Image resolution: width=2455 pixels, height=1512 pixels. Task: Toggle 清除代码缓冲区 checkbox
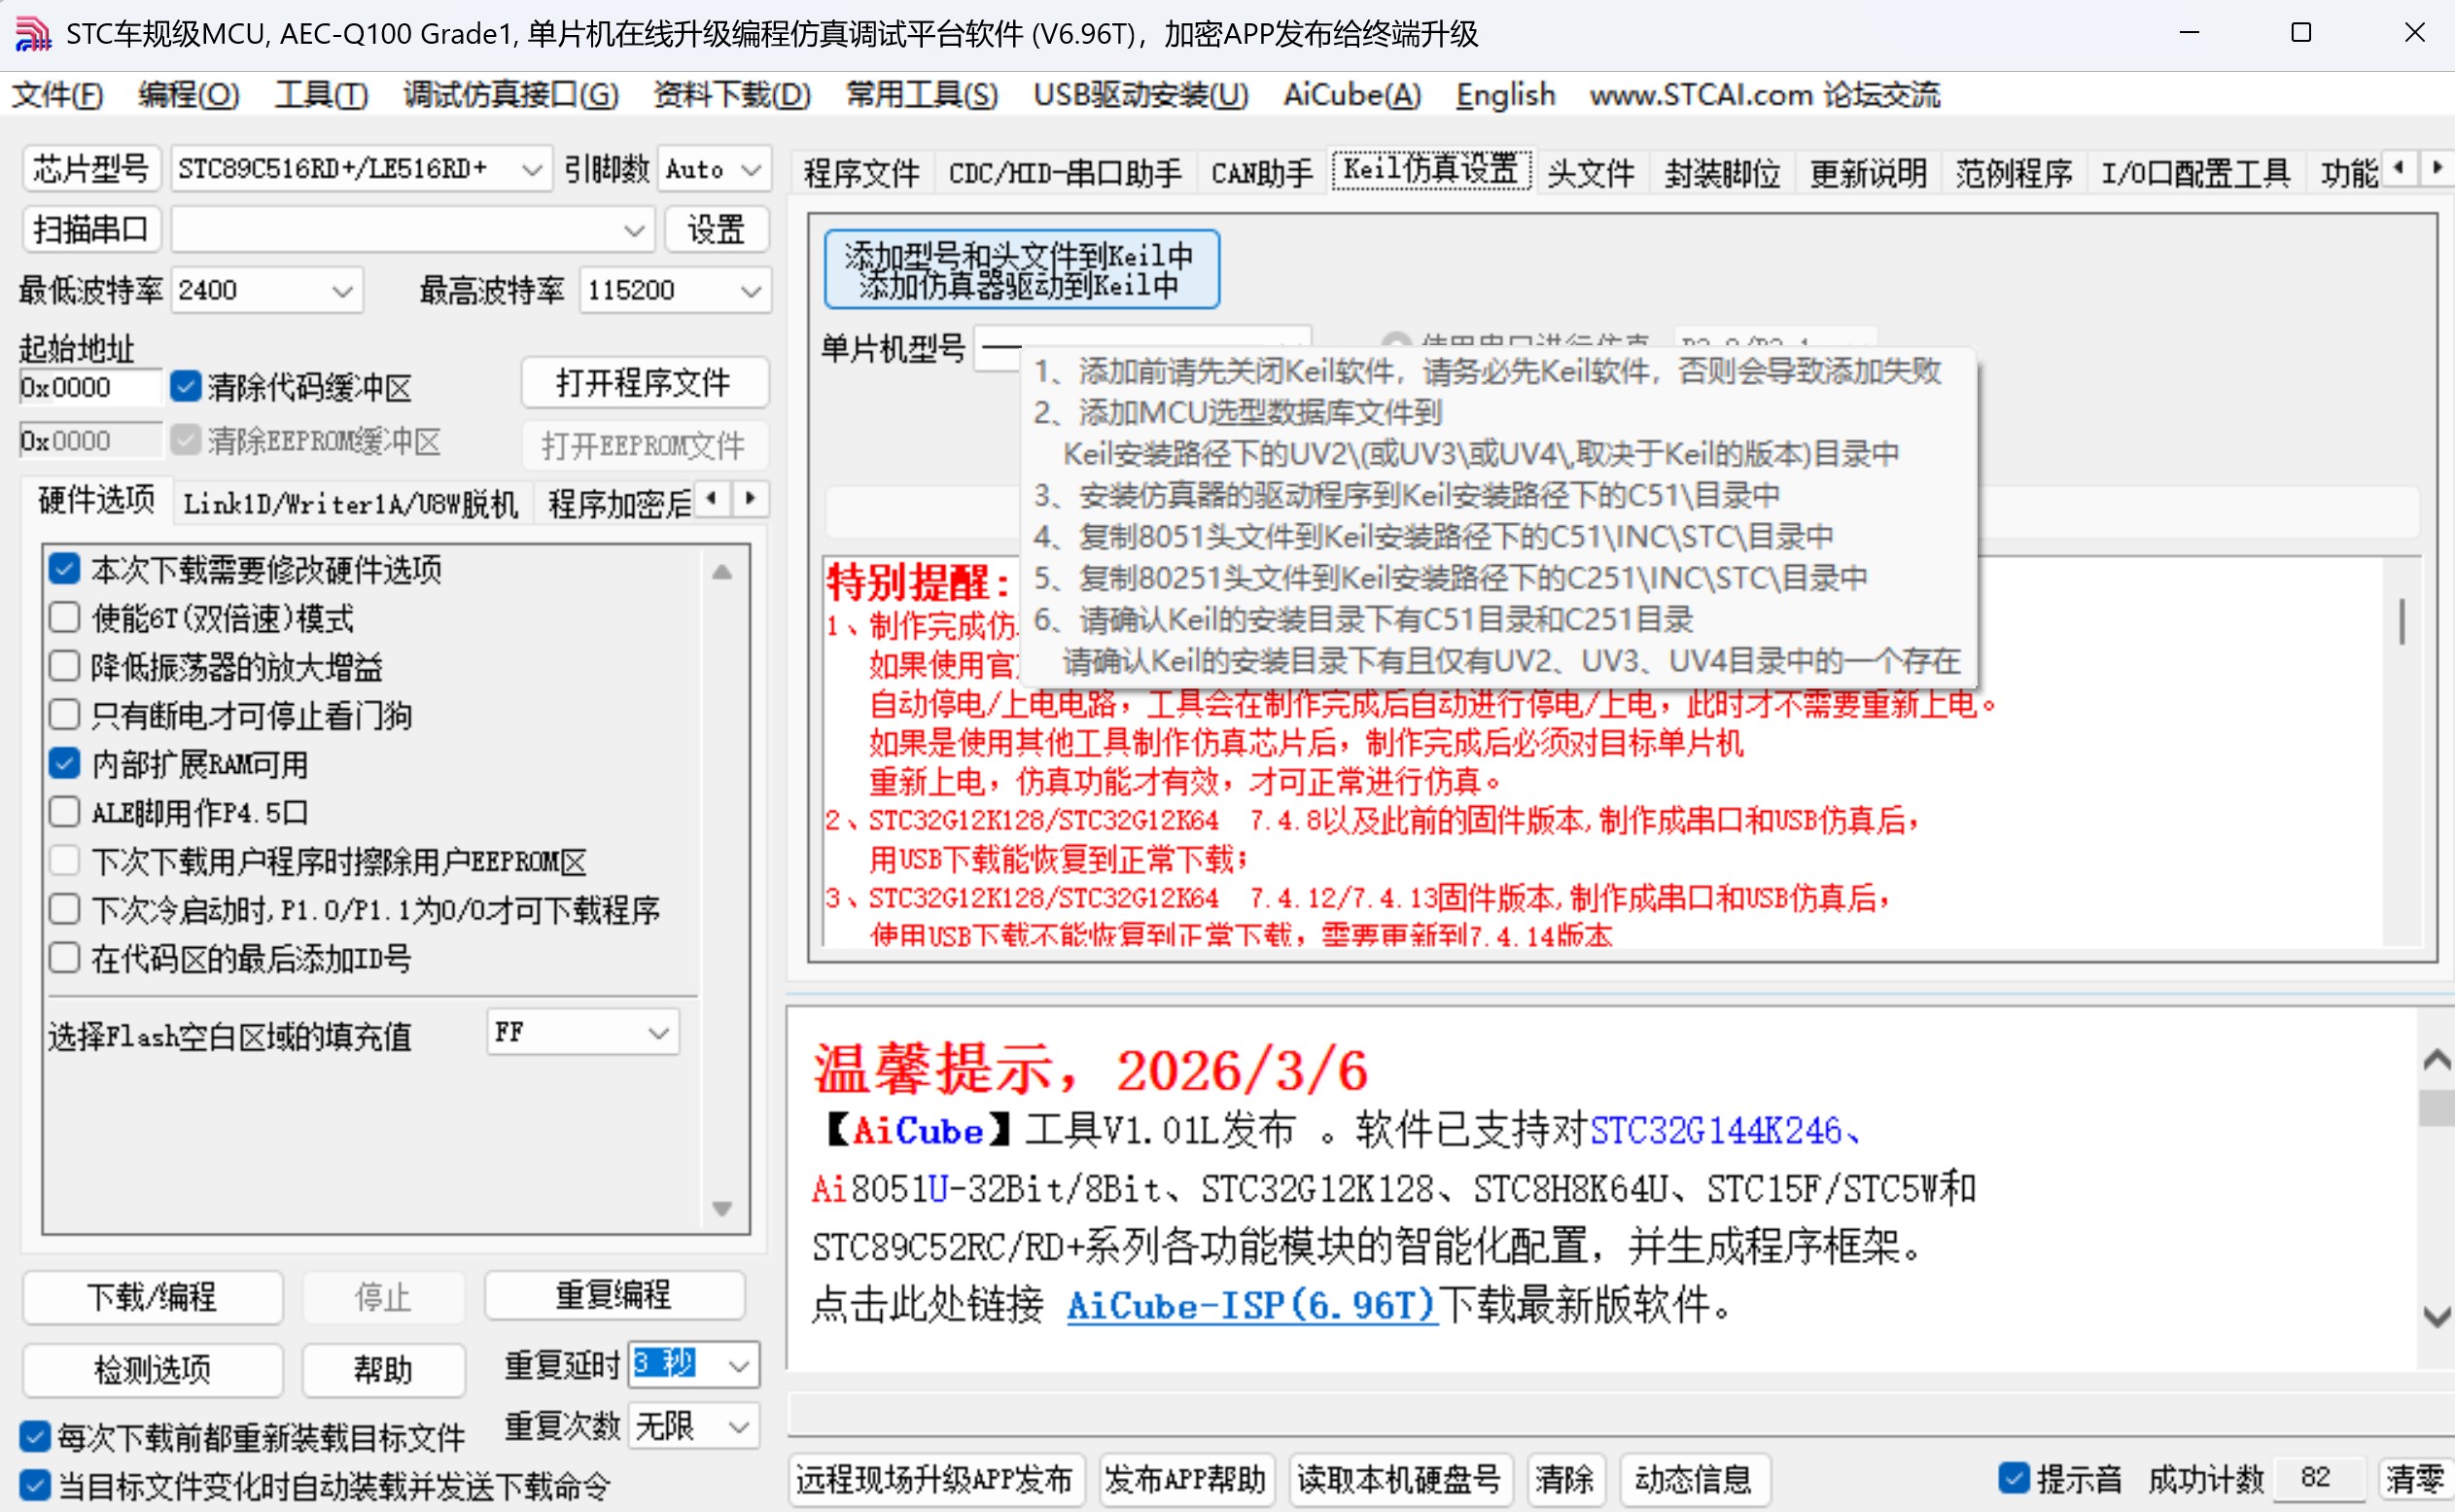point(186,387)
